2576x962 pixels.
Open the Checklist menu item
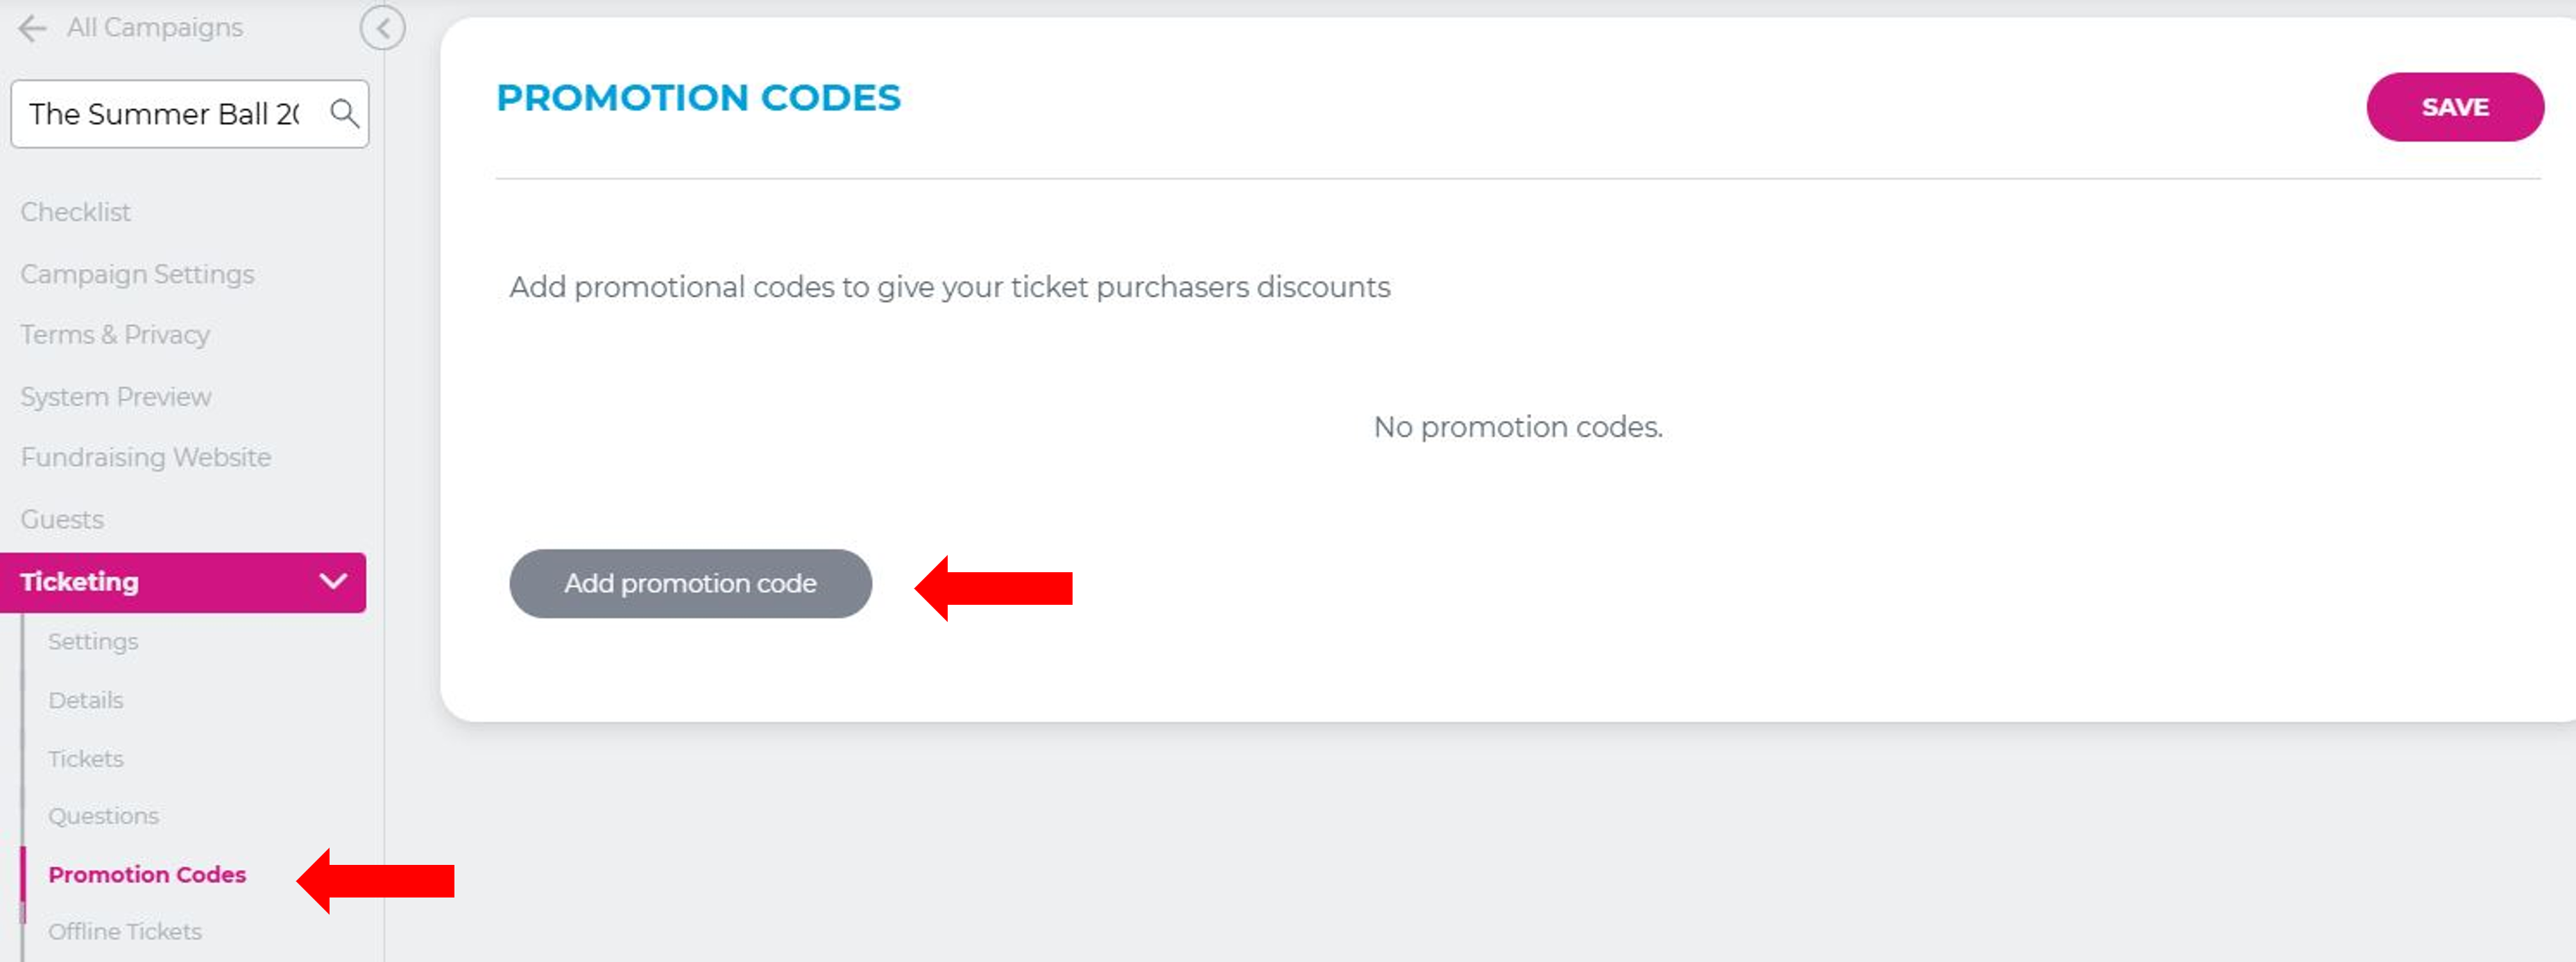click(x=75, y=212)
